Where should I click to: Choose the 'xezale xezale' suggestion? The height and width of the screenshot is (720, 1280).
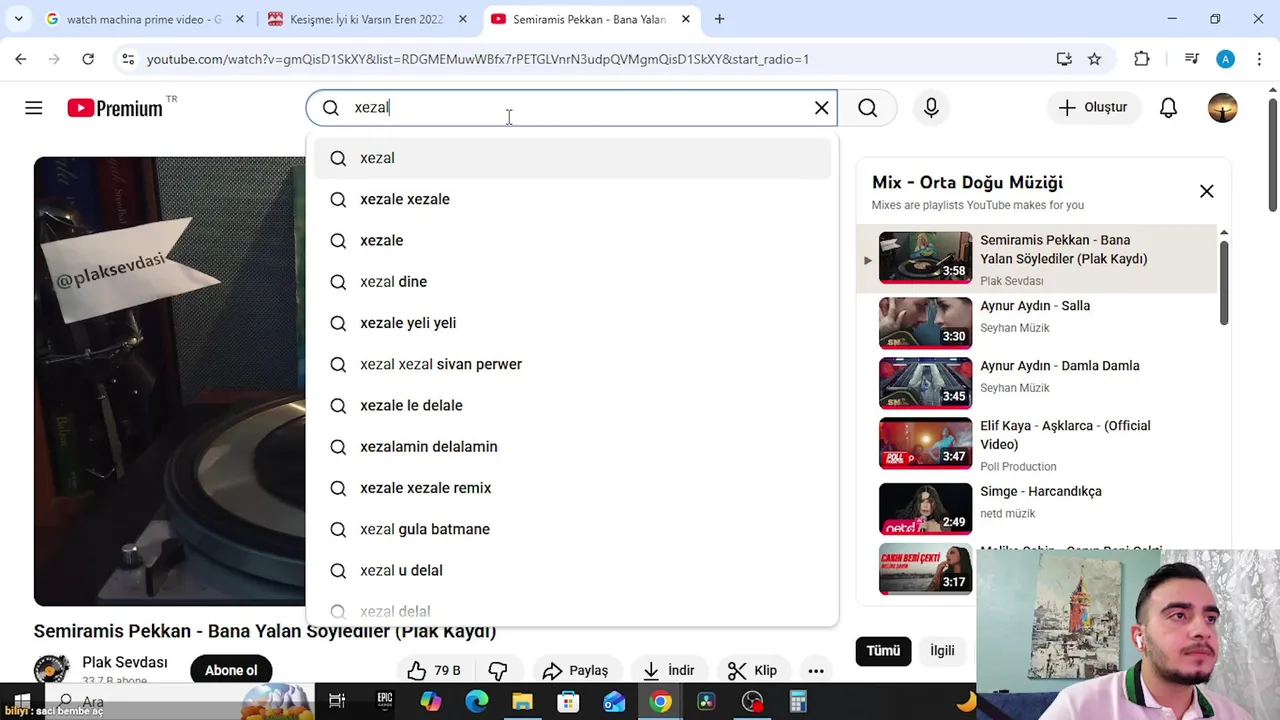pos(572,199)
